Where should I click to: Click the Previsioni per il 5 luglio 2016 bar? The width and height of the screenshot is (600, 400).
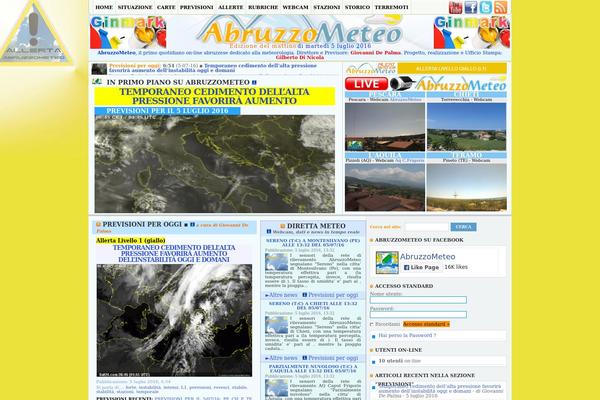[167, 111]
